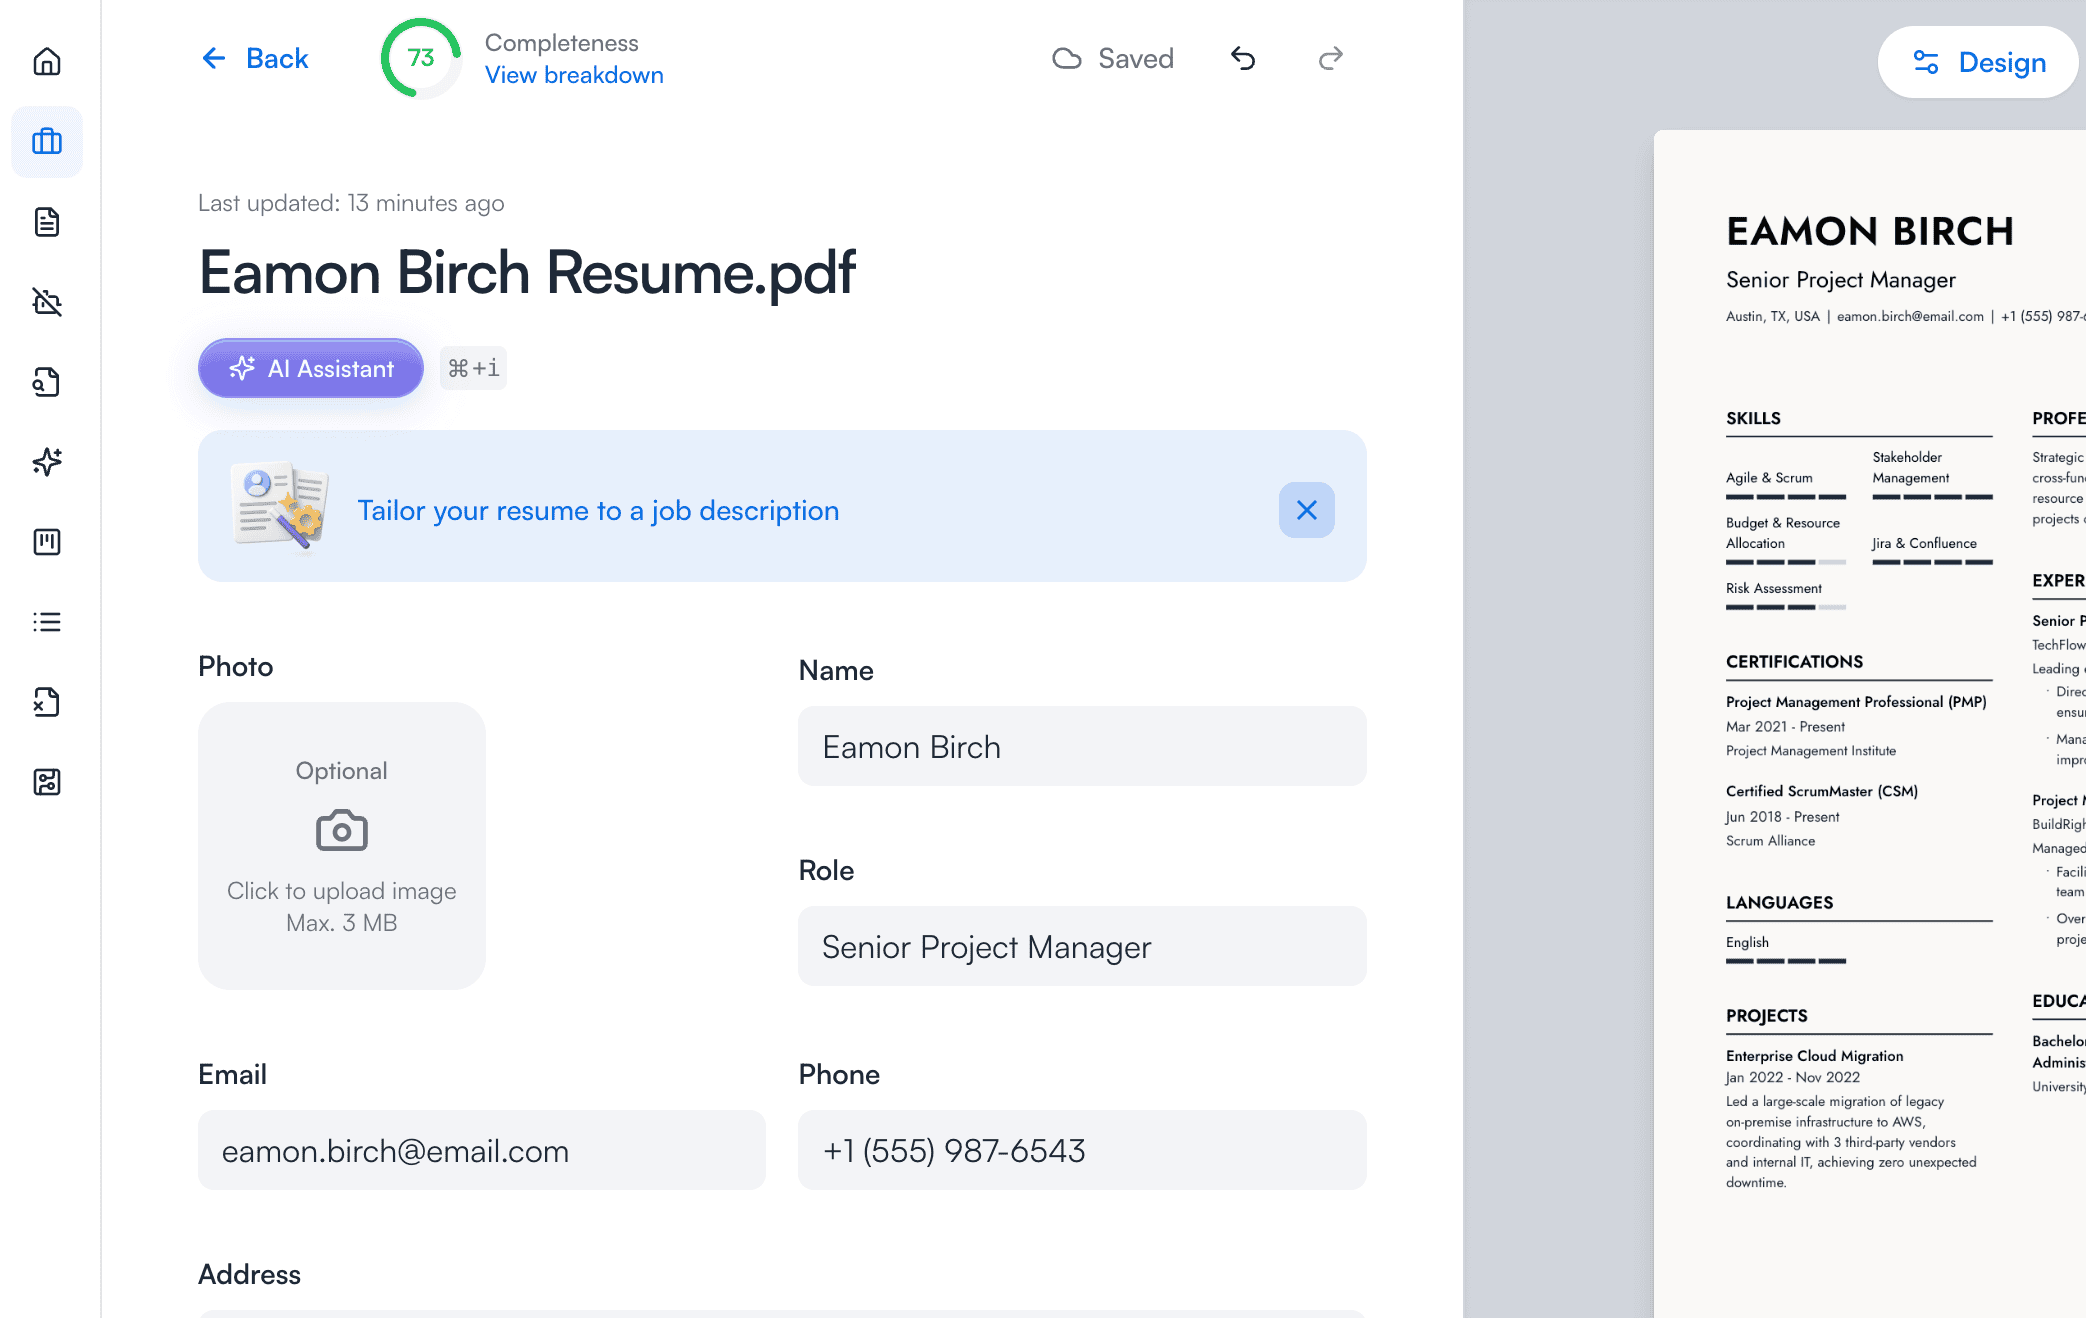The height and width of the screenshot is (1318, 2086).
Task: Click Tailor your resume to job description
Action: tap(598, 510)
